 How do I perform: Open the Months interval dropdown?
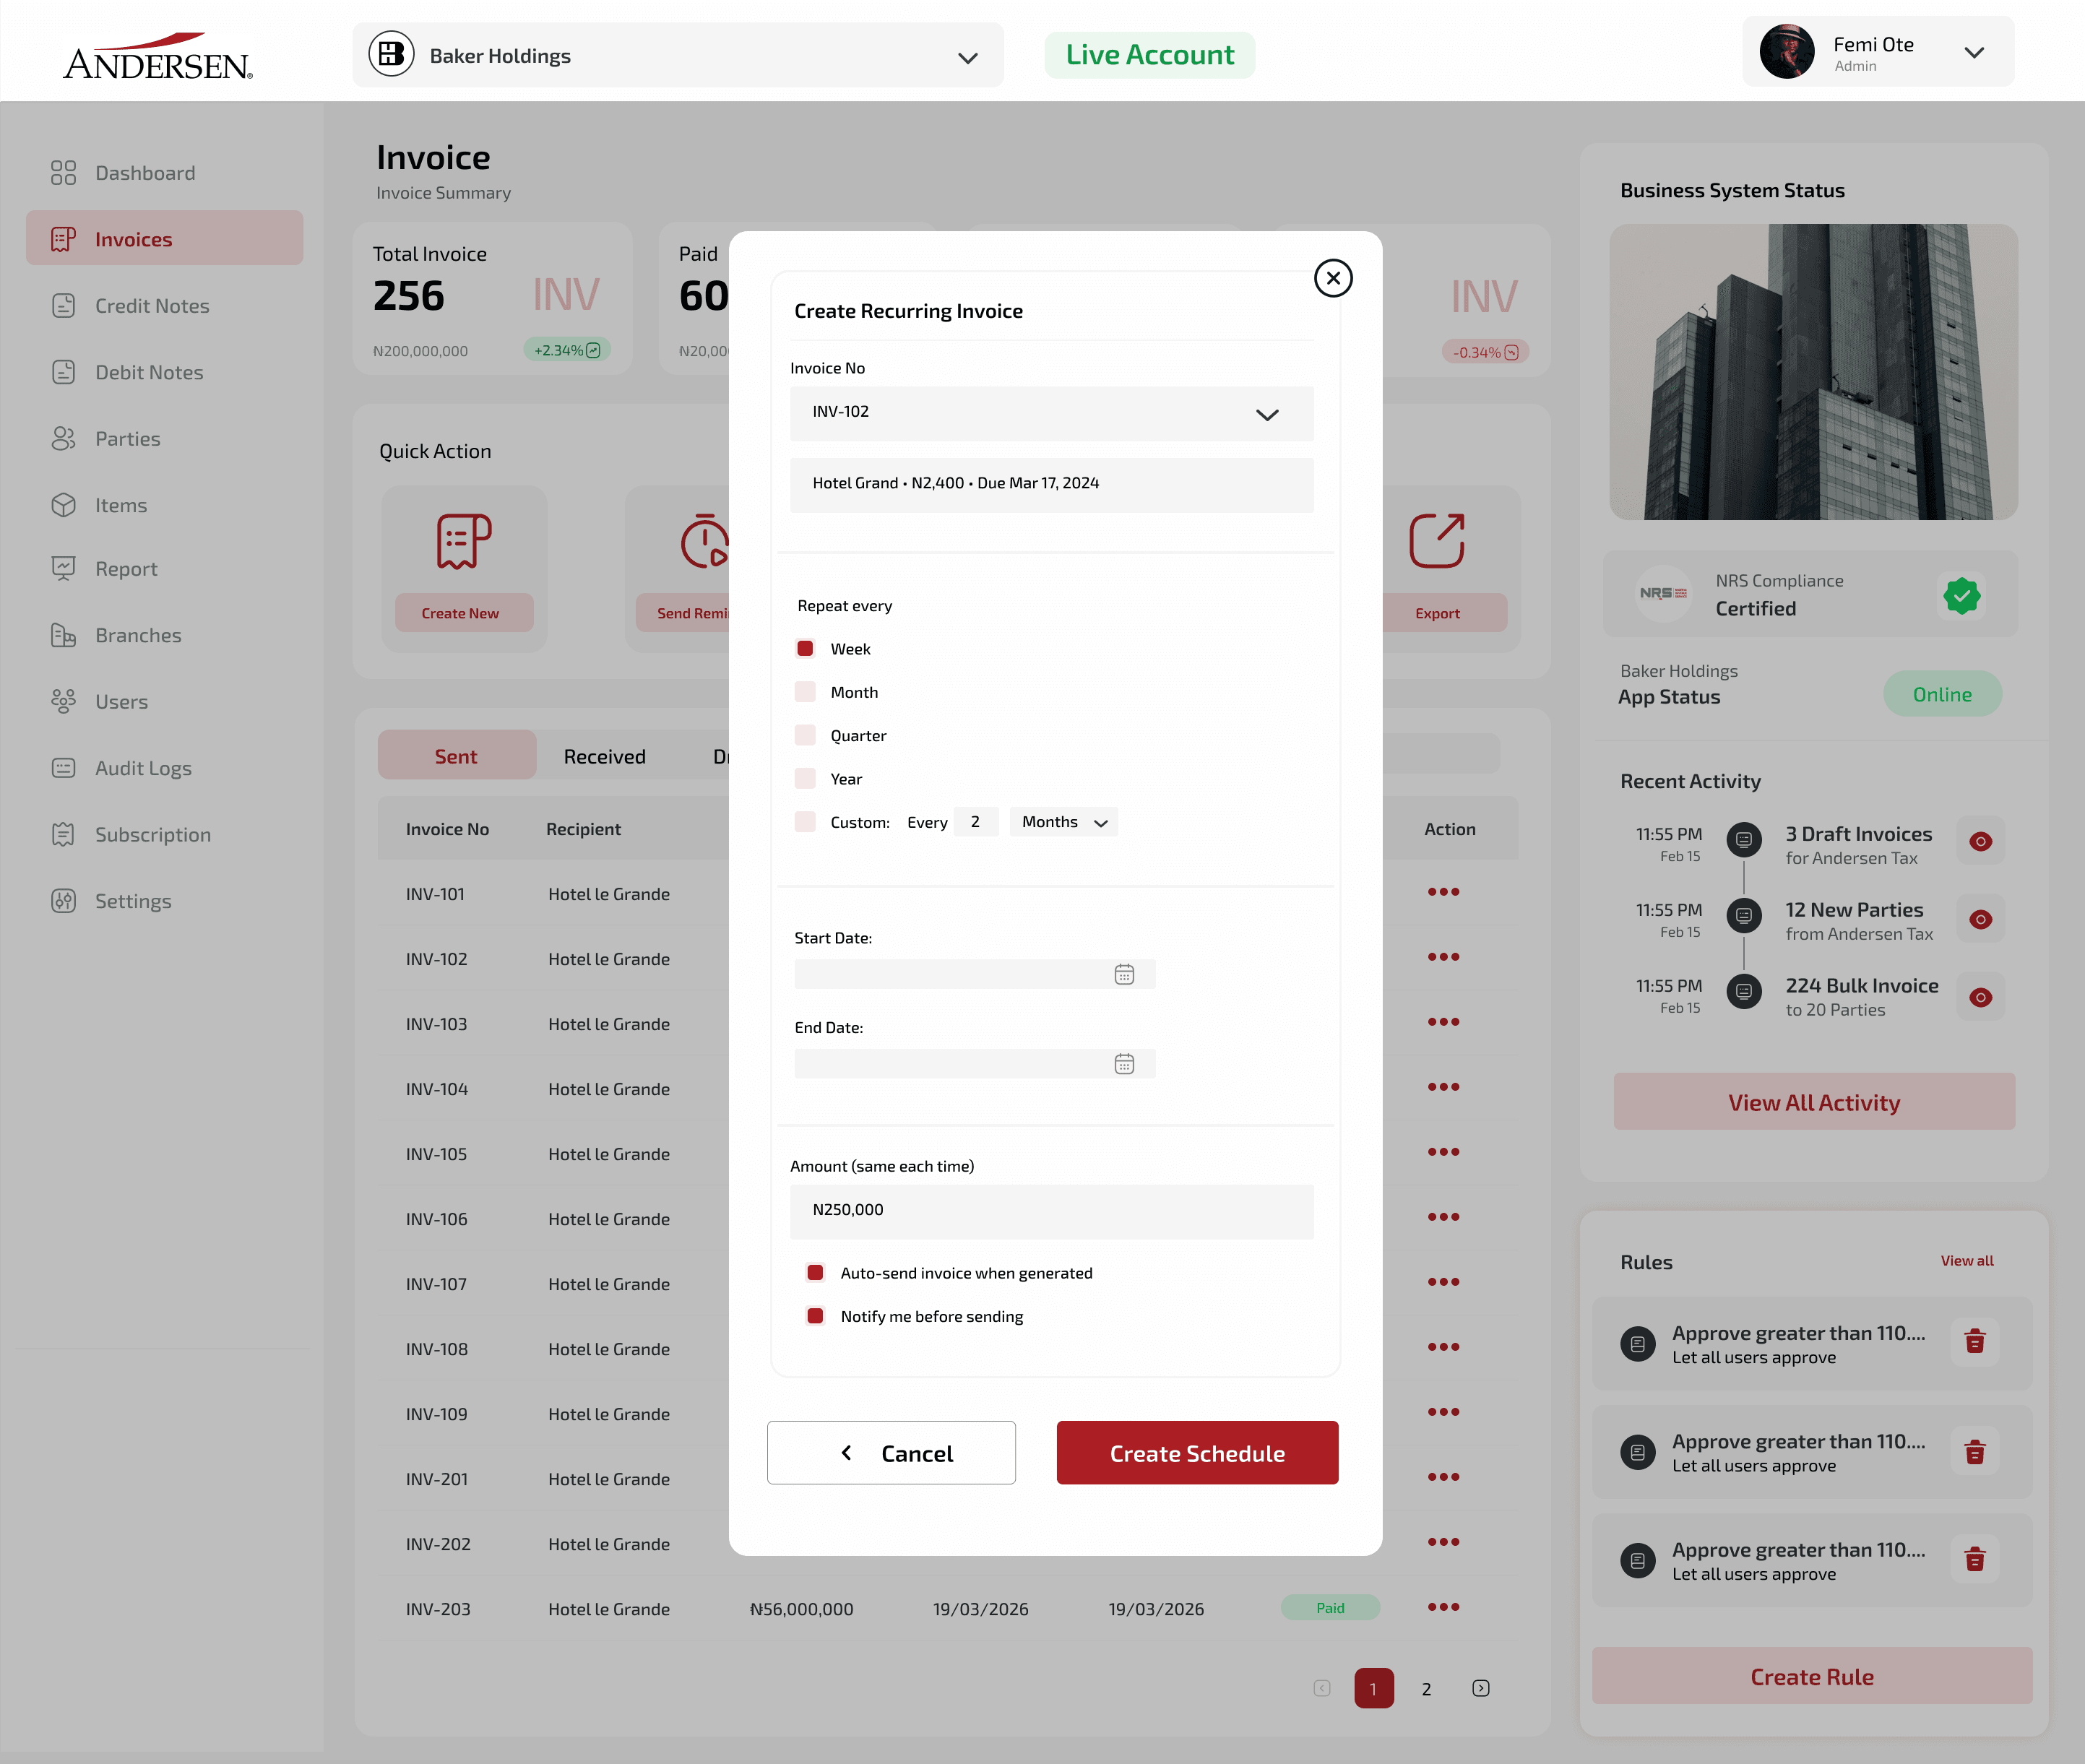[x=1064, y=822]
